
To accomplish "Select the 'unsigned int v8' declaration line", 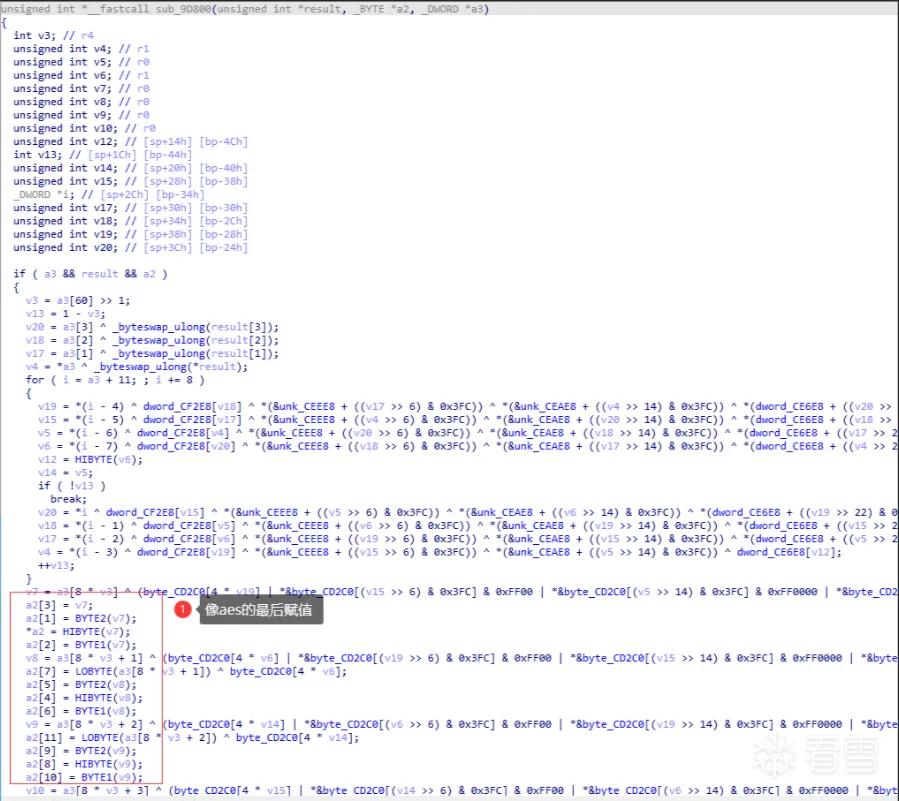I will (81, 101).
